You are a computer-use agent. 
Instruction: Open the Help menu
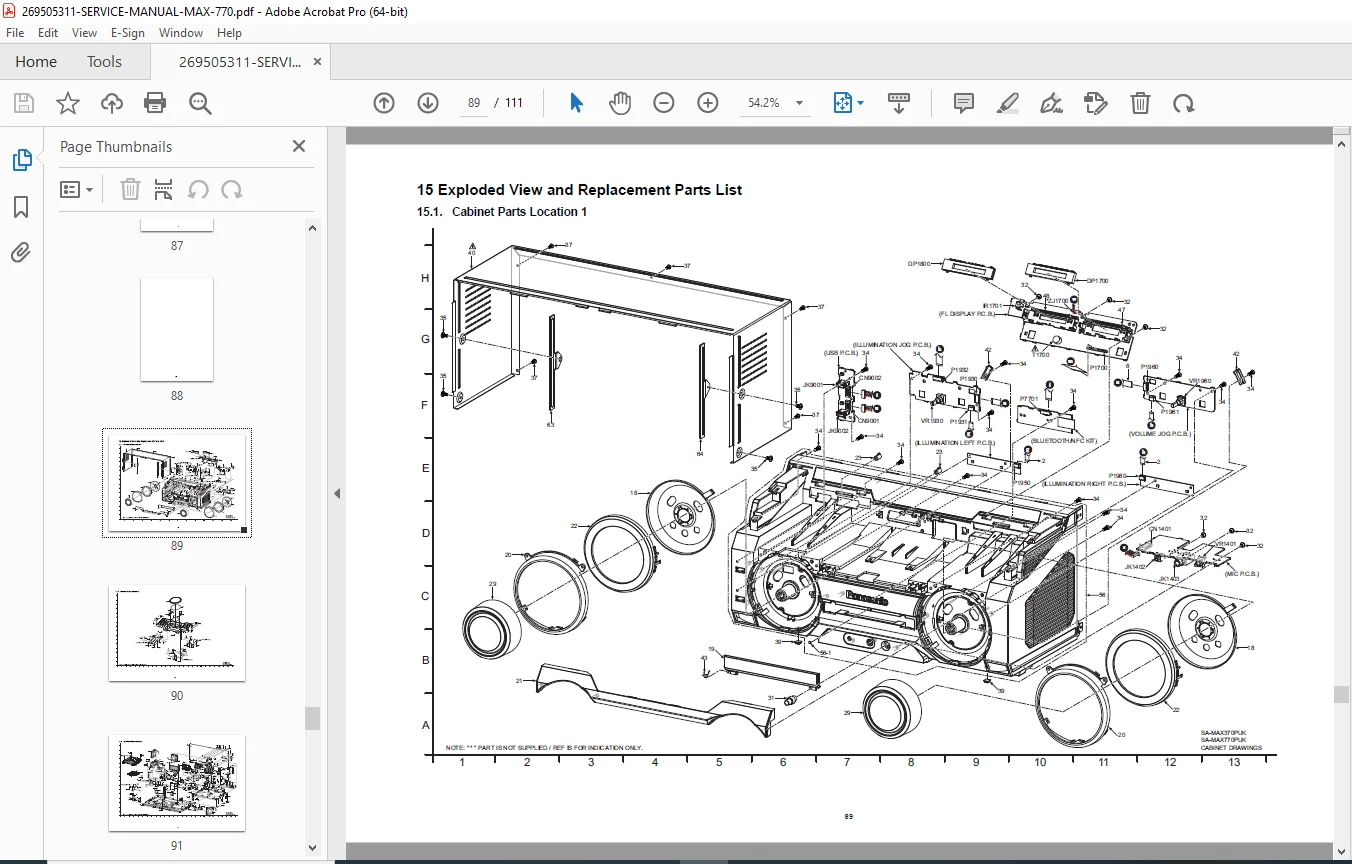pyautogui.click(x=229, y=33)
